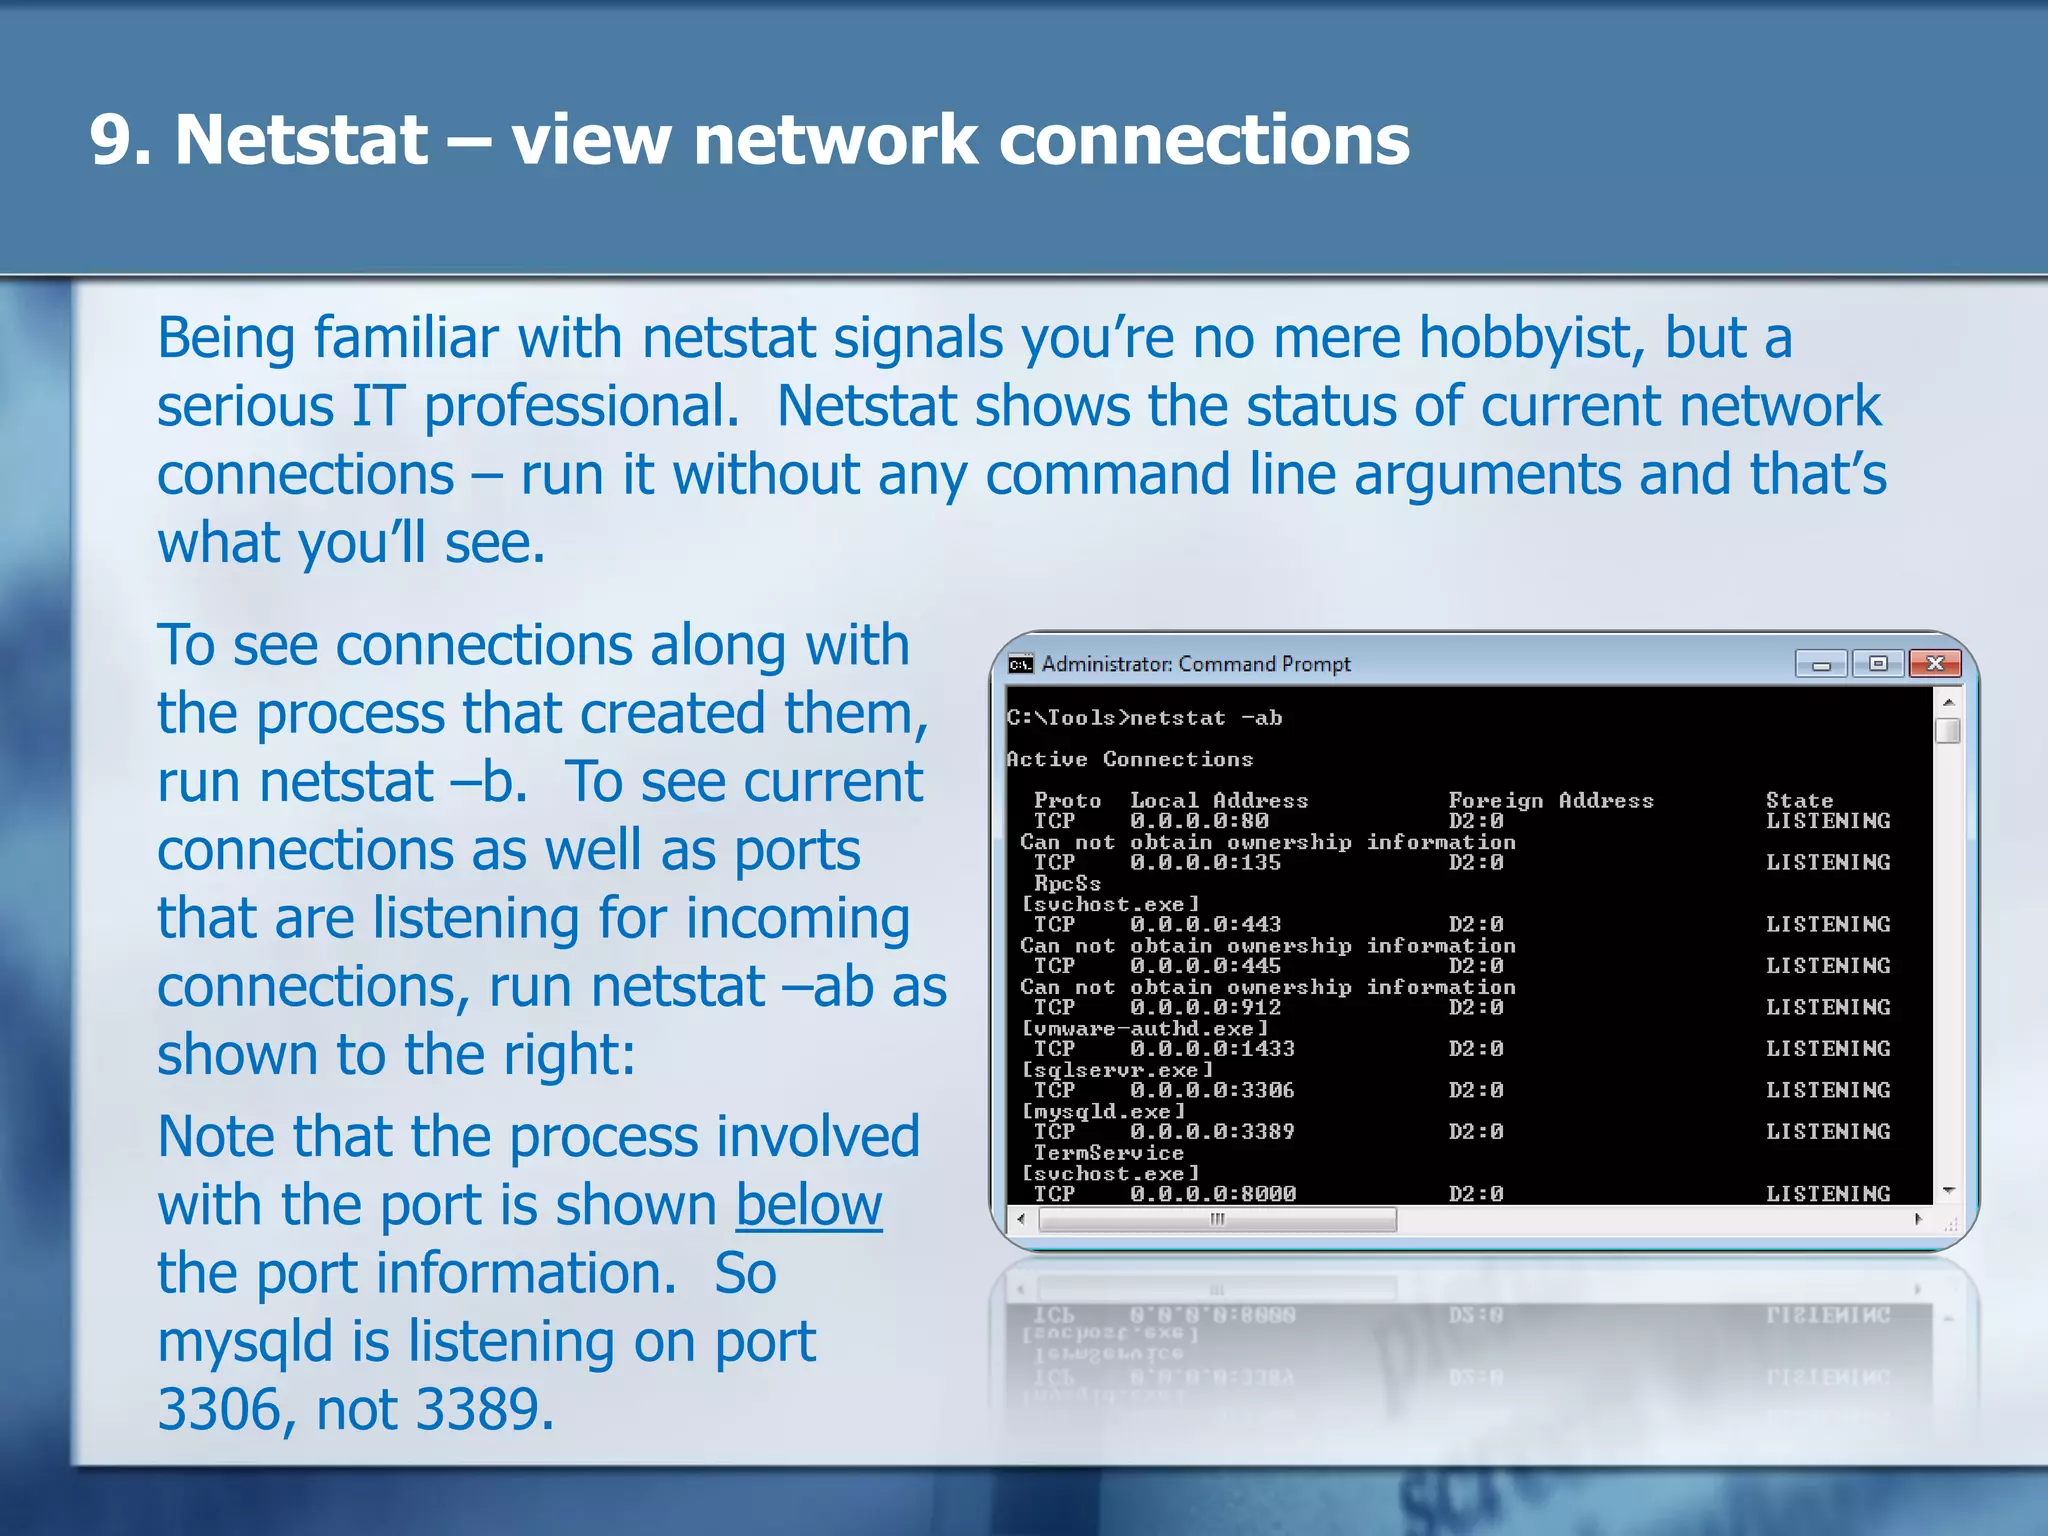Click the address 0.0.0.0:3306
The image size is (2048, 1536).
[x=1213, y=1090]
